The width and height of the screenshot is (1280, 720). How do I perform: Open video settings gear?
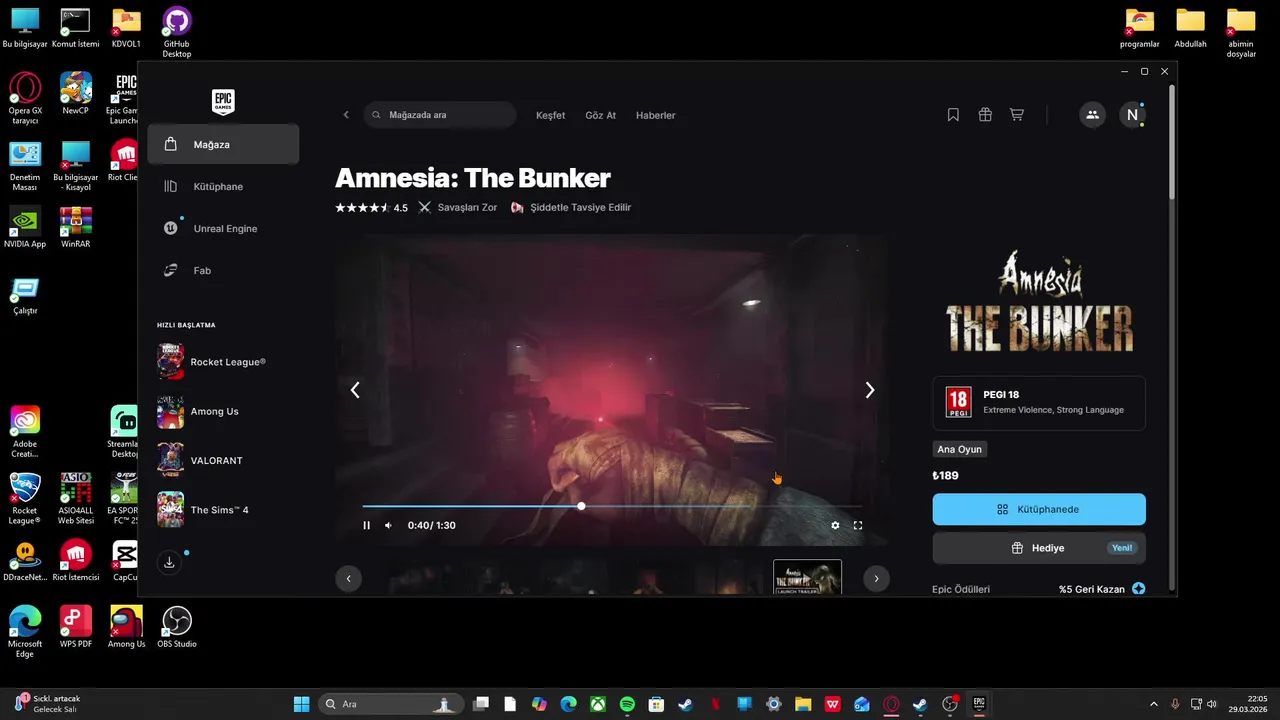(x=835, y=525)
